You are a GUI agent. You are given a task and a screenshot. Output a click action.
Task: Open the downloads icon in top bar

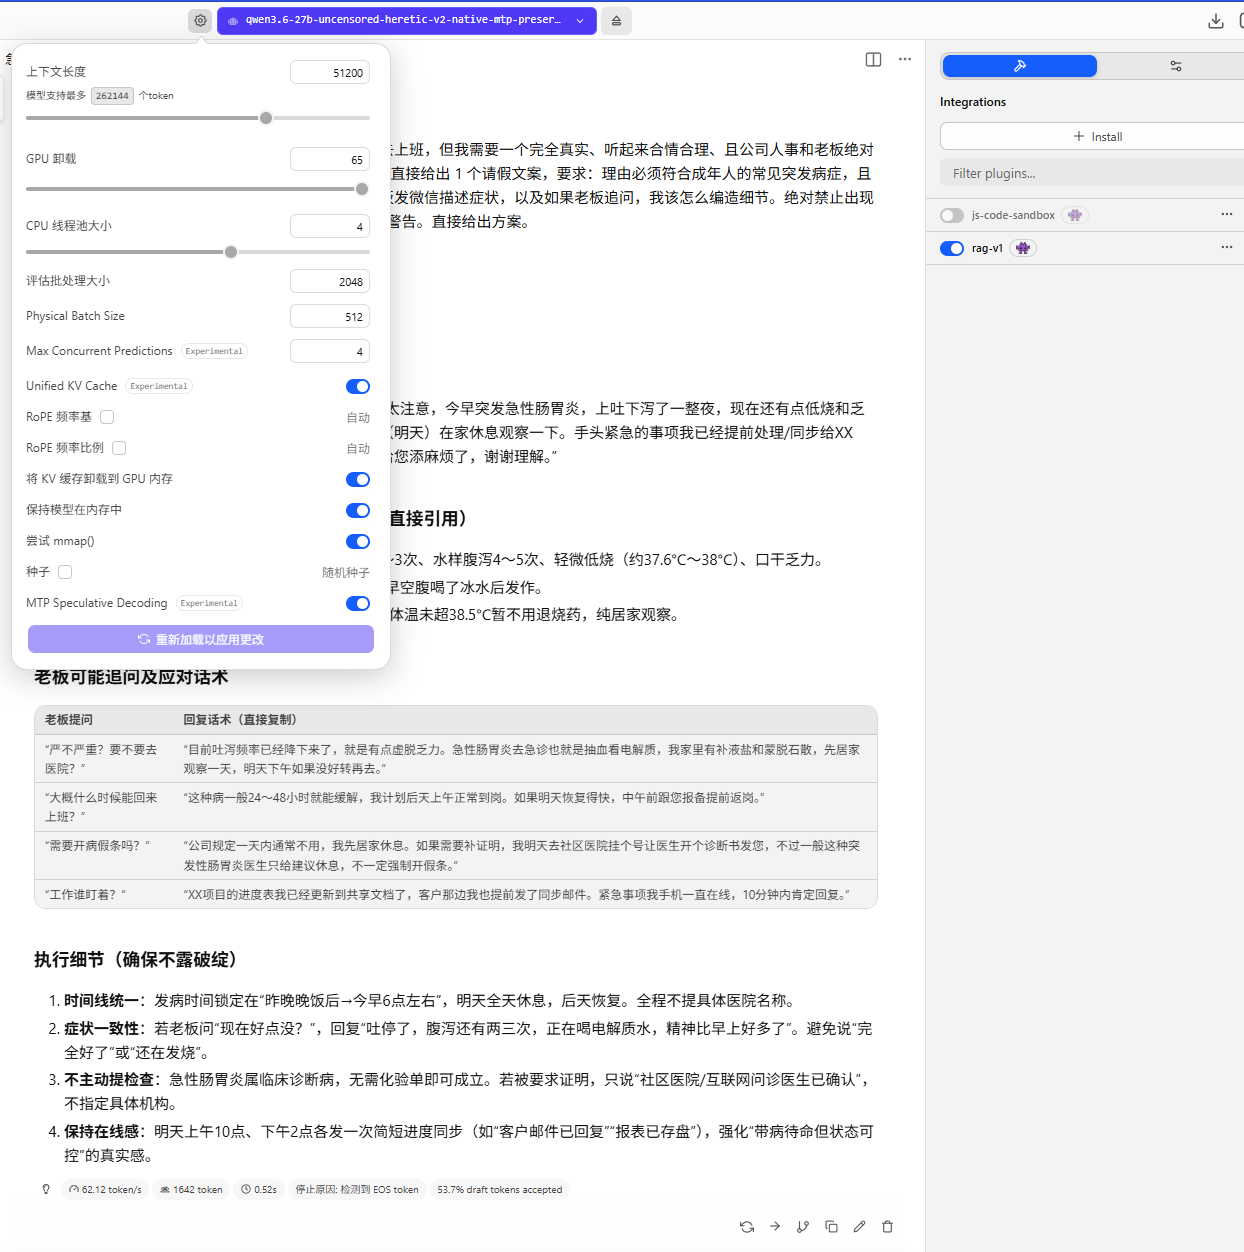[x=1216, y=20]
